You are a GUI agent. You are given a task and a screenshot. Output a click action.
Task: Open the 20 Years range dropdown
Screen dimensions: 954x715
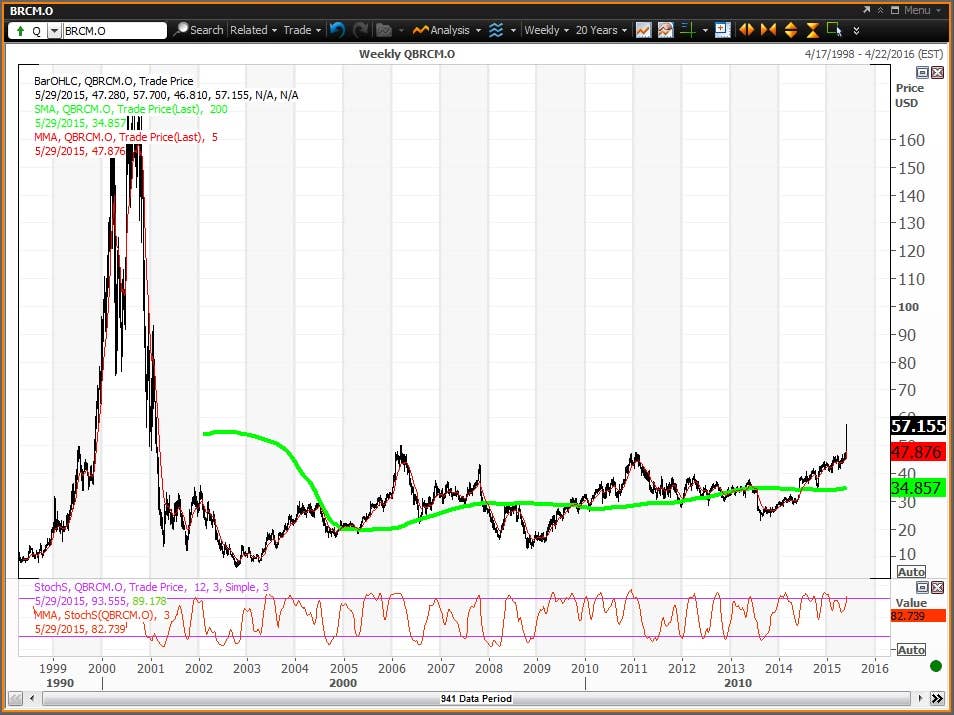pos(601,30)
